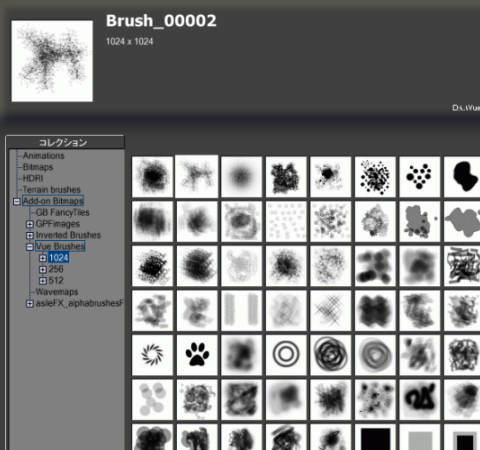Image resolution: width=480 pixels, height=450 pixels.
Task: Select the overlapping gray circles brush
Action: pos(152,400)
